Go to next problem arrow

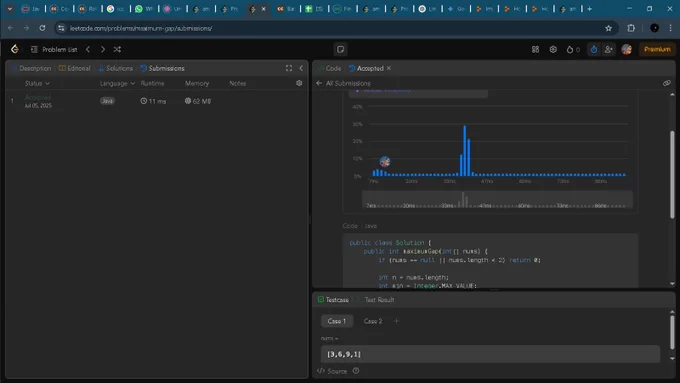(x=103, y=49)
